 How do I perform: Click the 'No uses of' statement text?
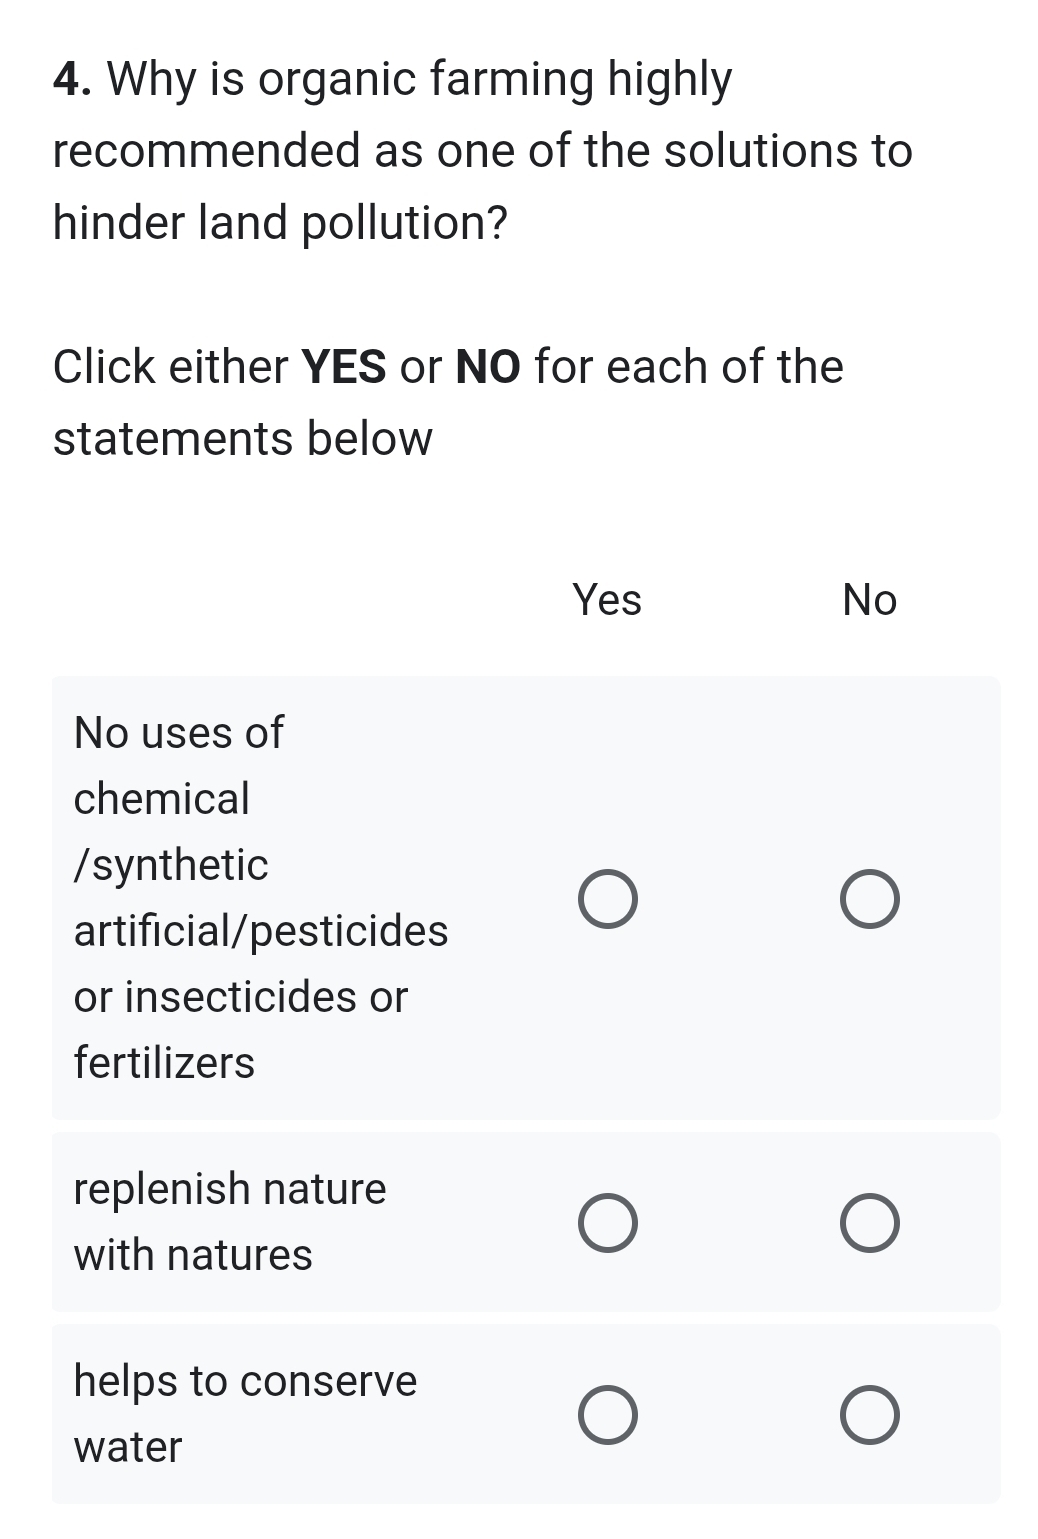(x=179, y=733)
